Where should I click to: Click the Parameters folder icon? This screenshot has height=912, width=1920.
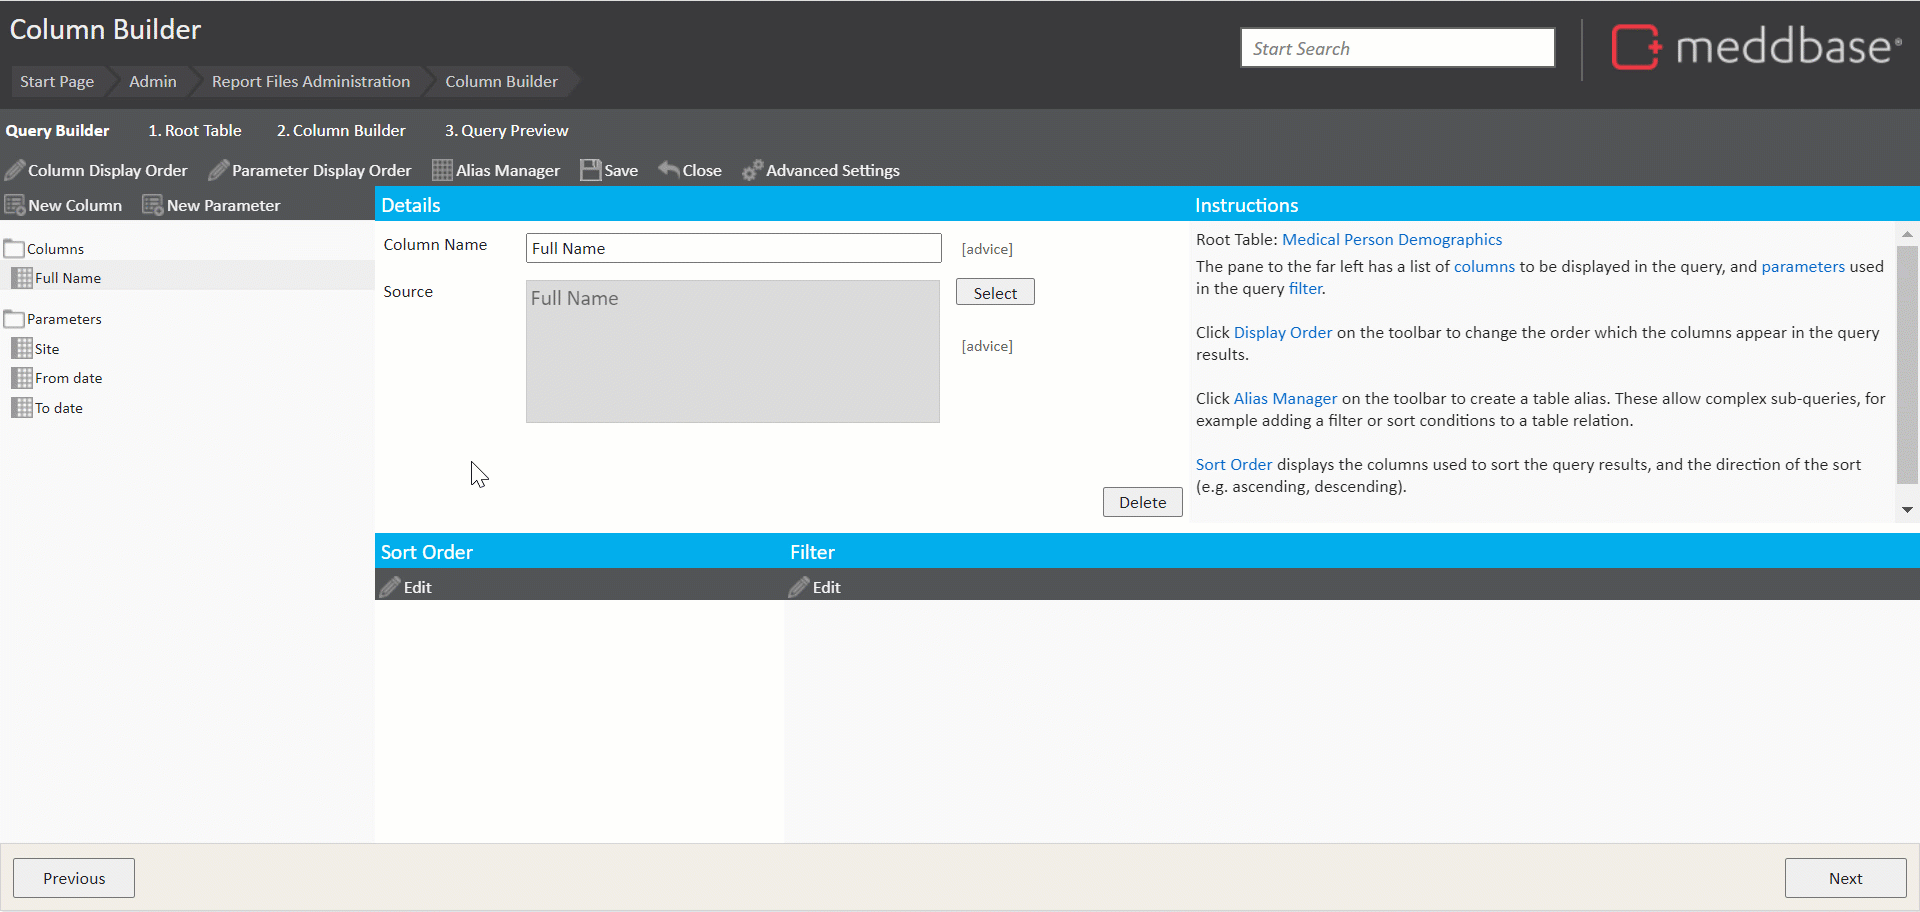point(14,318)
